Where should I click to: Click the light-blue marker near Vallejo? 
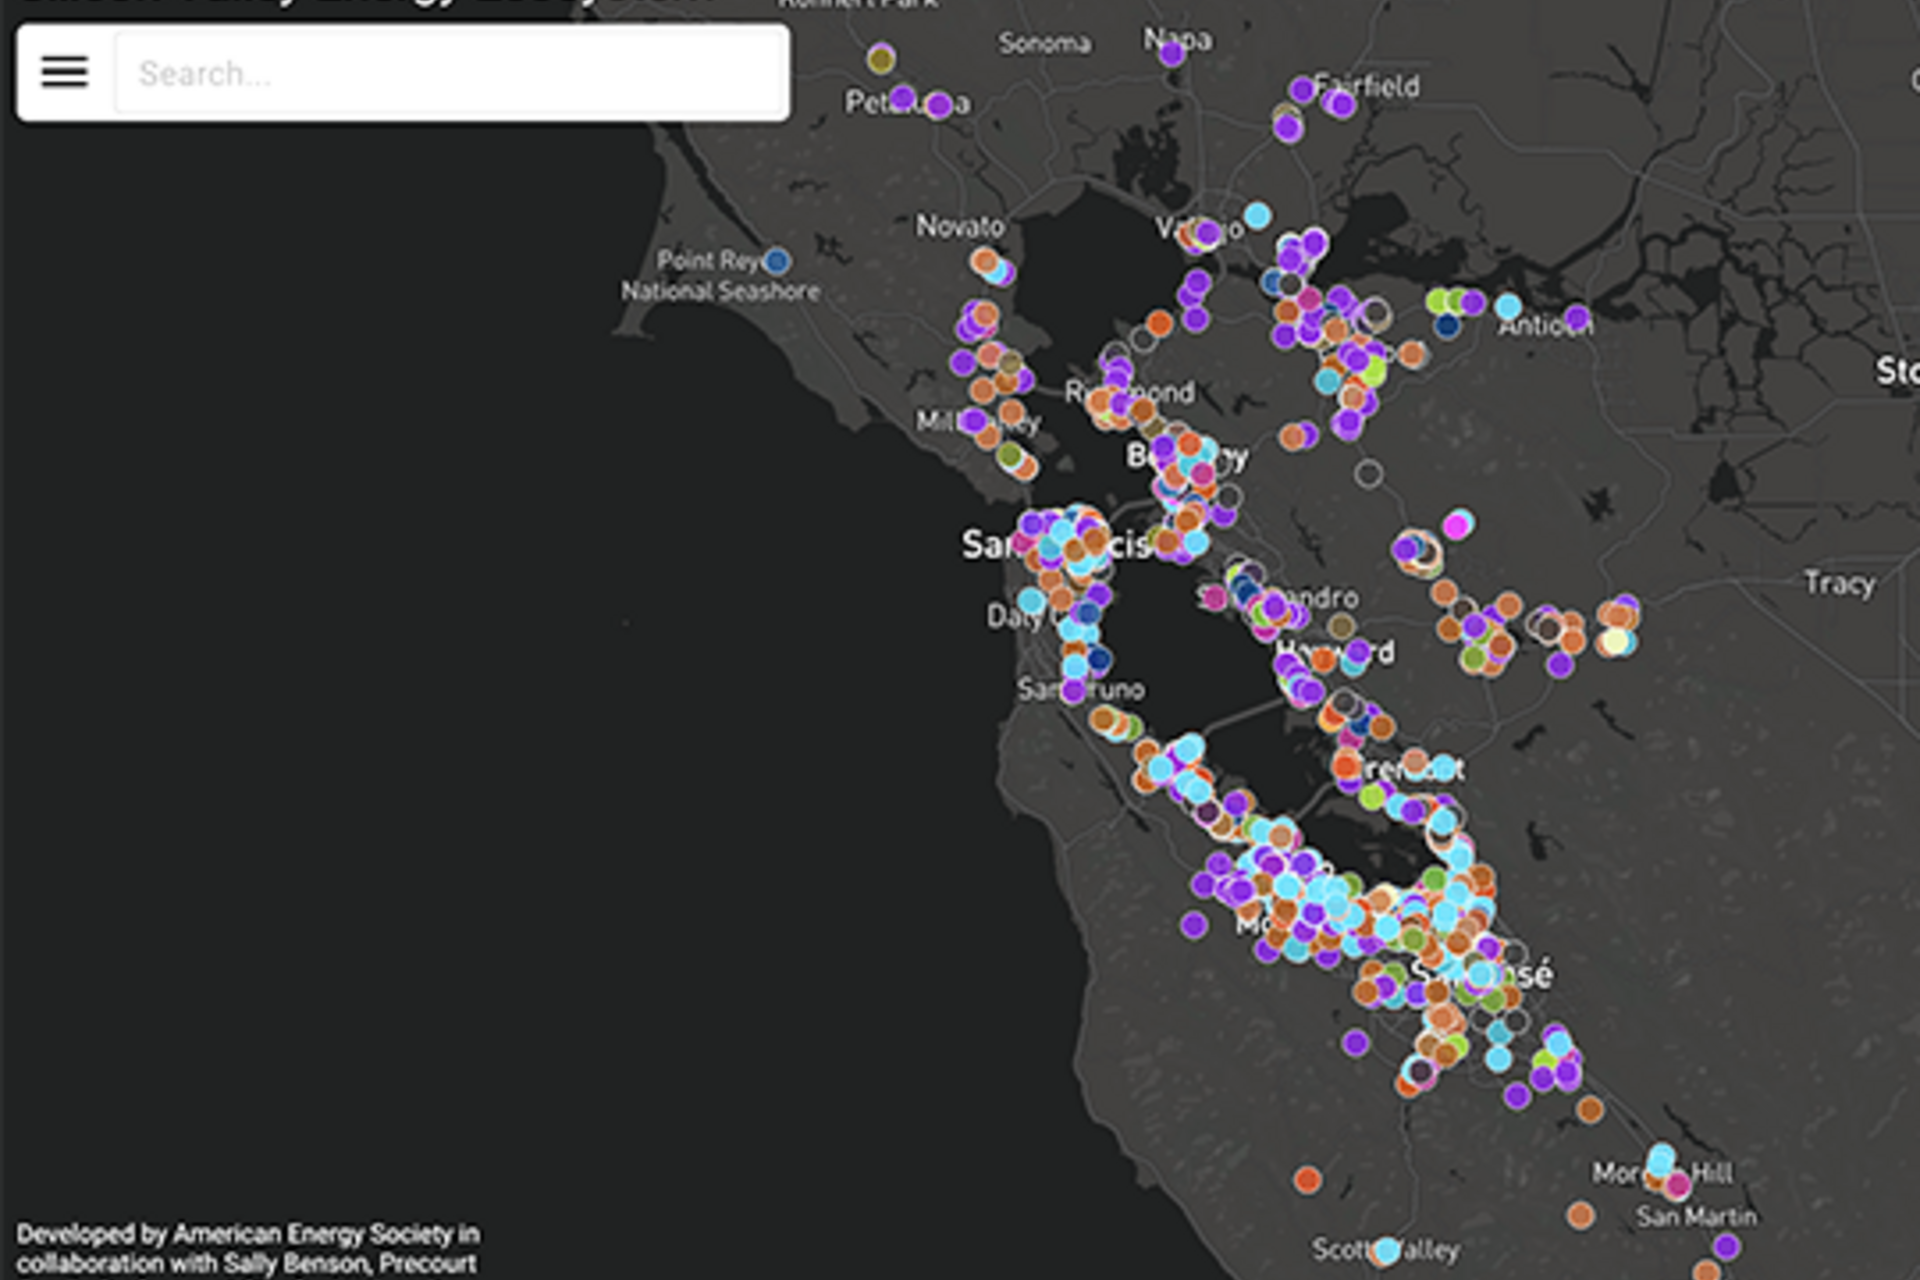pyautogui.click(x=1258, y=213)
